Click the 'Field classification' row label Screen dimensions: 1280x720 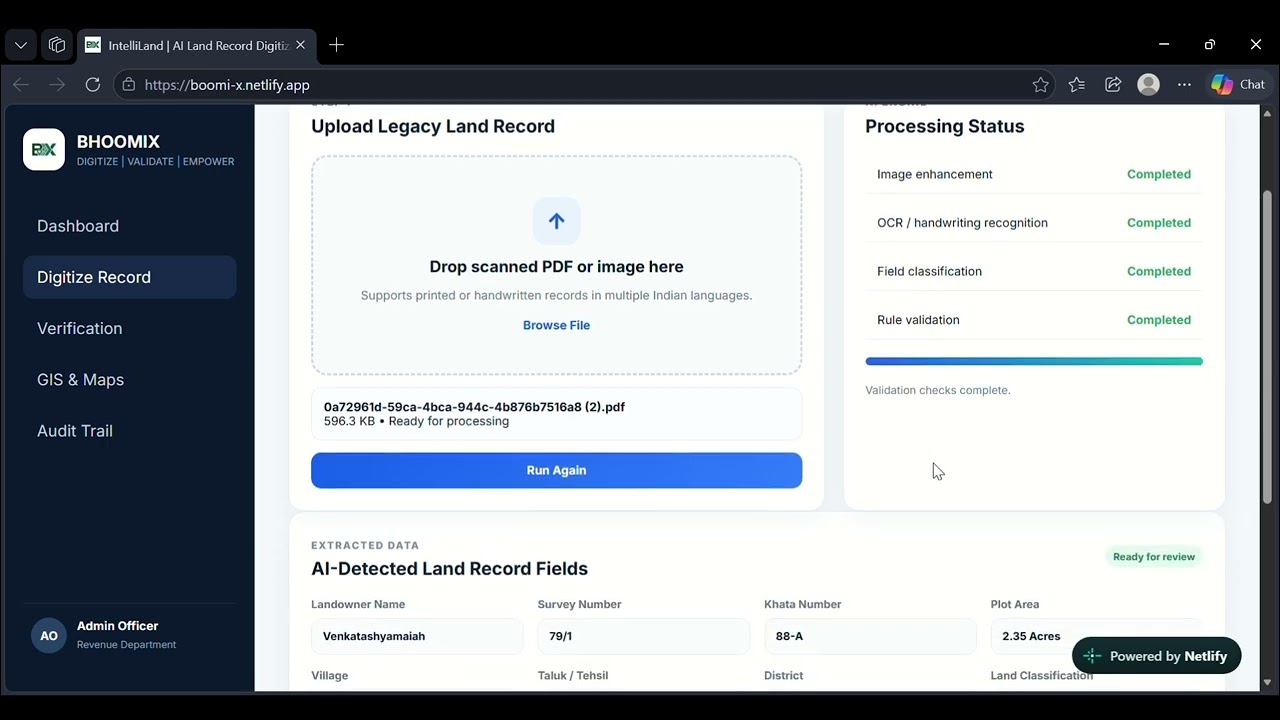pos(930,271)
